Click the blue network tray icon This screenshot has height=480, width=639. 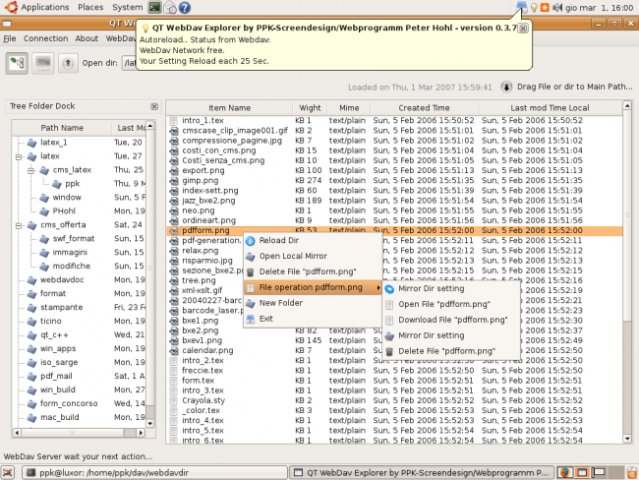pyautogui.click(x=521, y=7)
